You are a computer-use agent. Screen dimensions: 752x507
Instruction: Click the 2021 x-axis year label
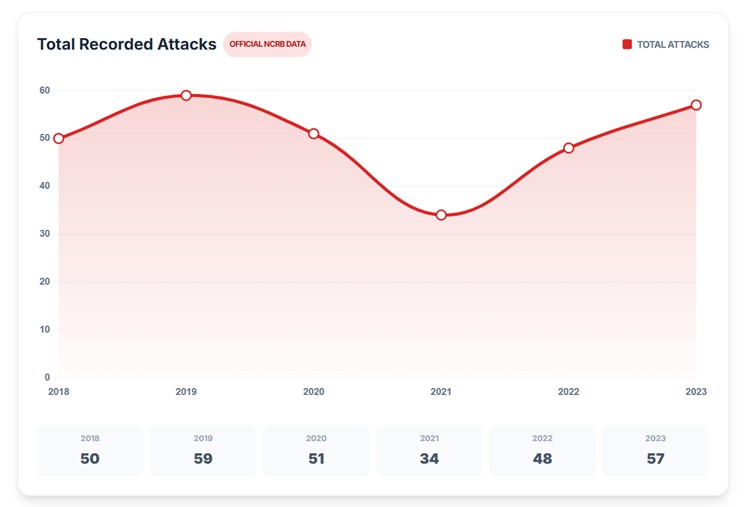[441, 391]
